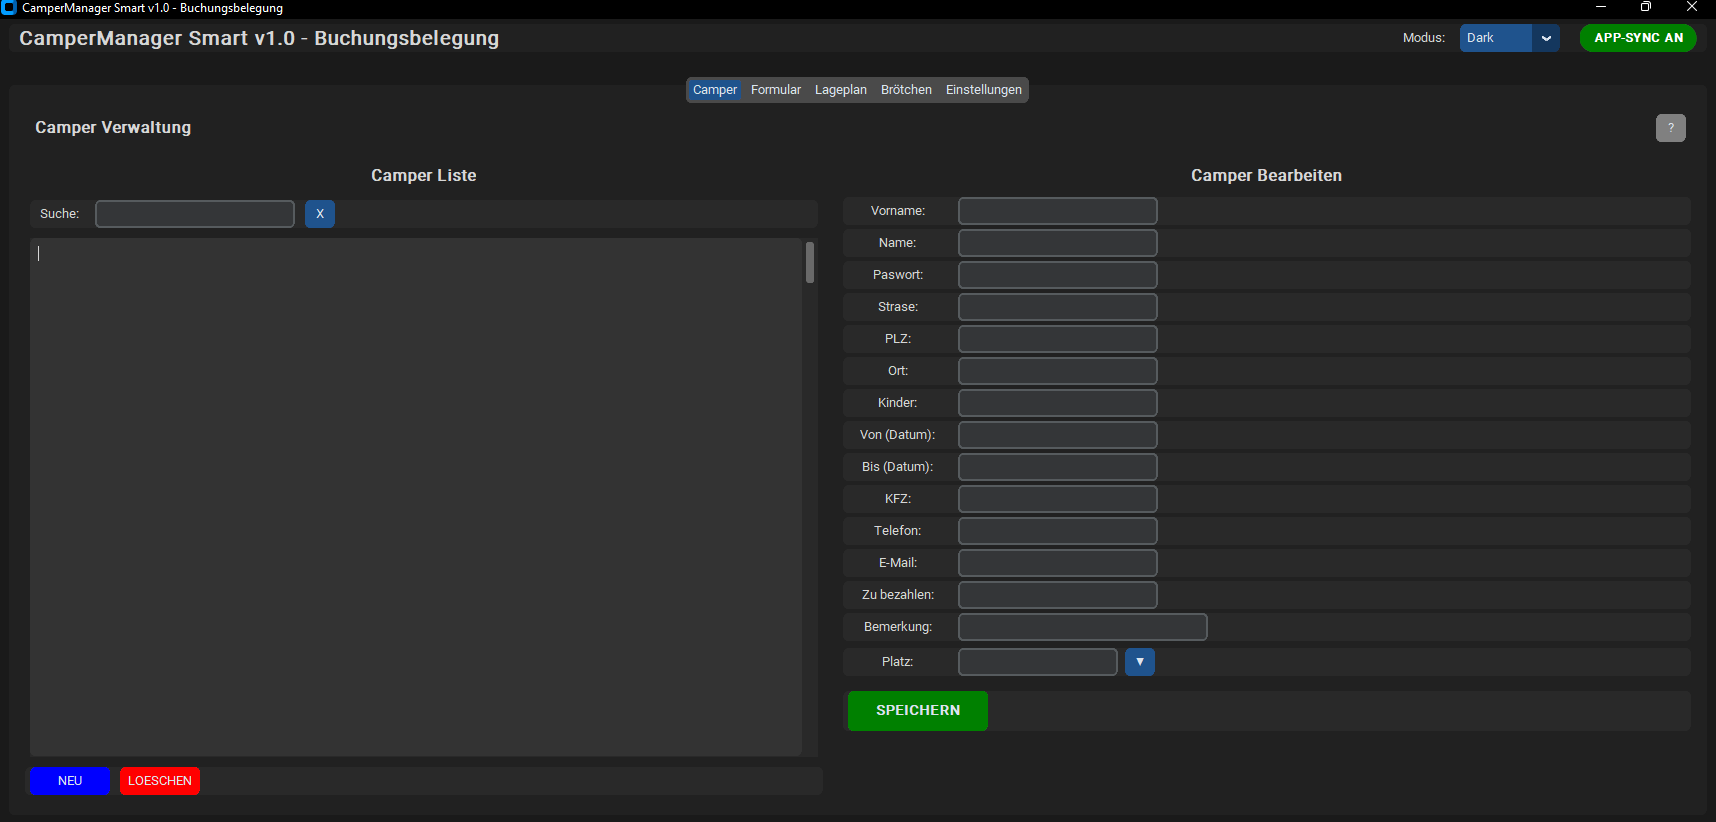This screenshot has height=822, width=1716.
Task: Save the camper with SPEICHERN
Action: pyautogui.click(x=918, y=711)
